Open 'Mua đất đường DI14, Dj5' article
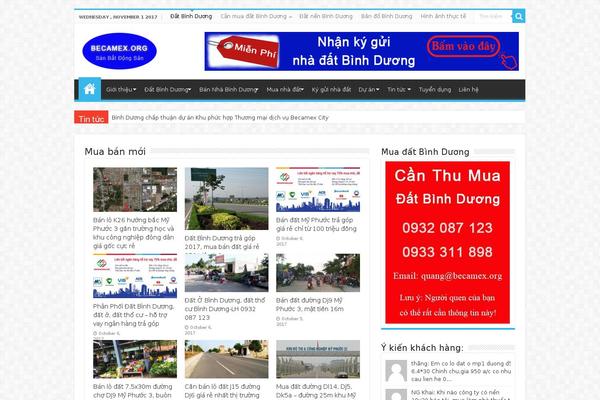This screenshot has width=600, height=400. tap(316, 391)
